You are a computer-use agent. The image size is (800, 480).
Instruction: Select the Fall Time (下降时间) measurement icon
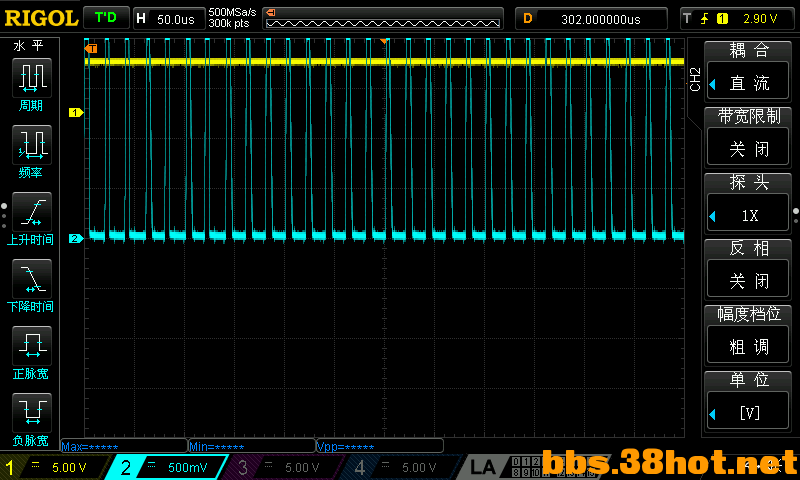coord(32,279)
